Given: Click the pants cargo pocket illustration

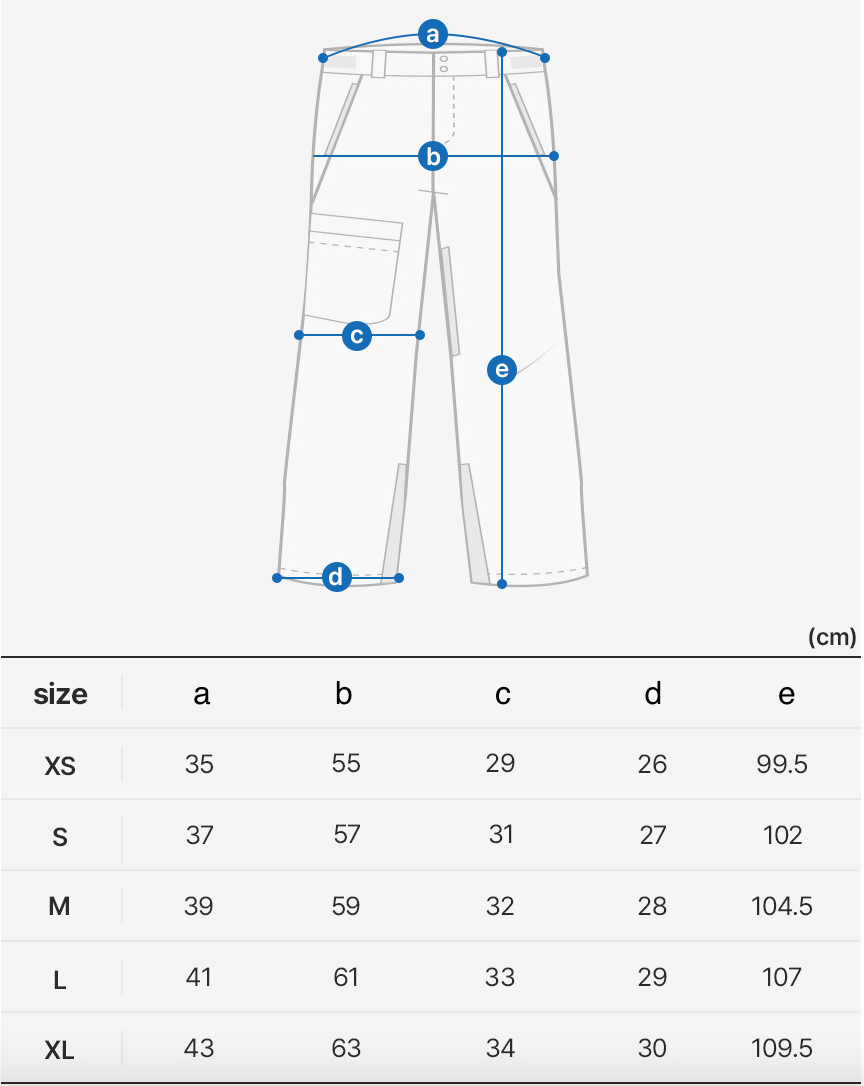Looking at the screenshot, I should coord(353,265).
